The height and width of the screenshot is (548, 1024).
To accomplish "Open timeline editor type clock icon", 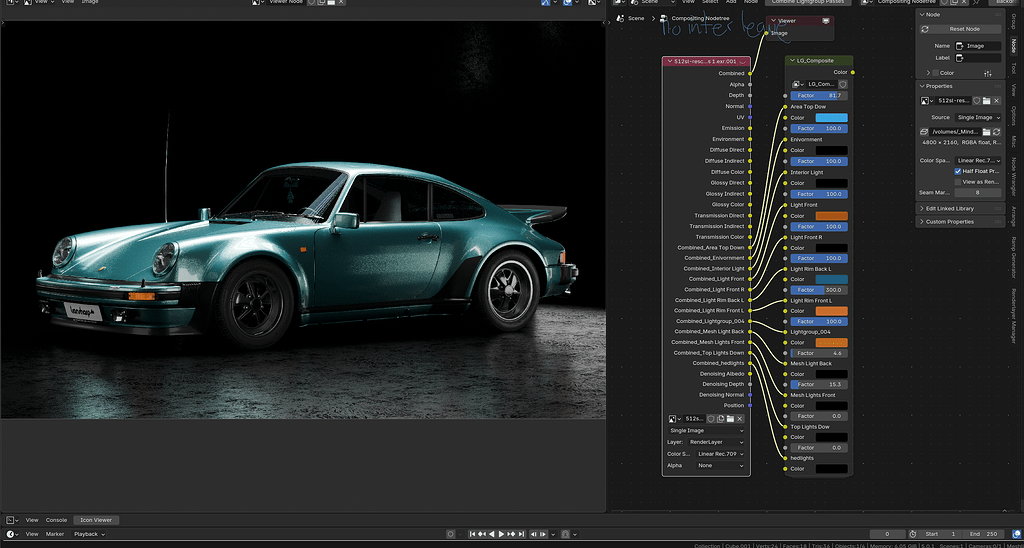I will pos(12,534).
